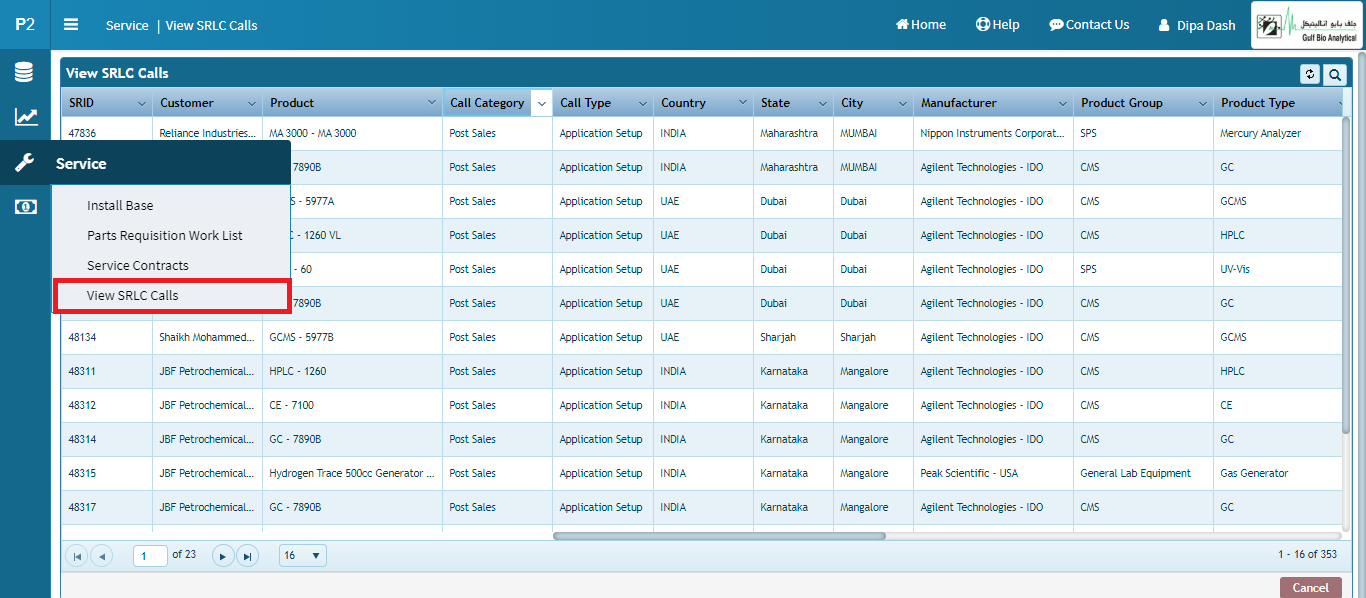Select Service Contracts menu item
The image size is (1366, 598).
(x=138, y=265)
